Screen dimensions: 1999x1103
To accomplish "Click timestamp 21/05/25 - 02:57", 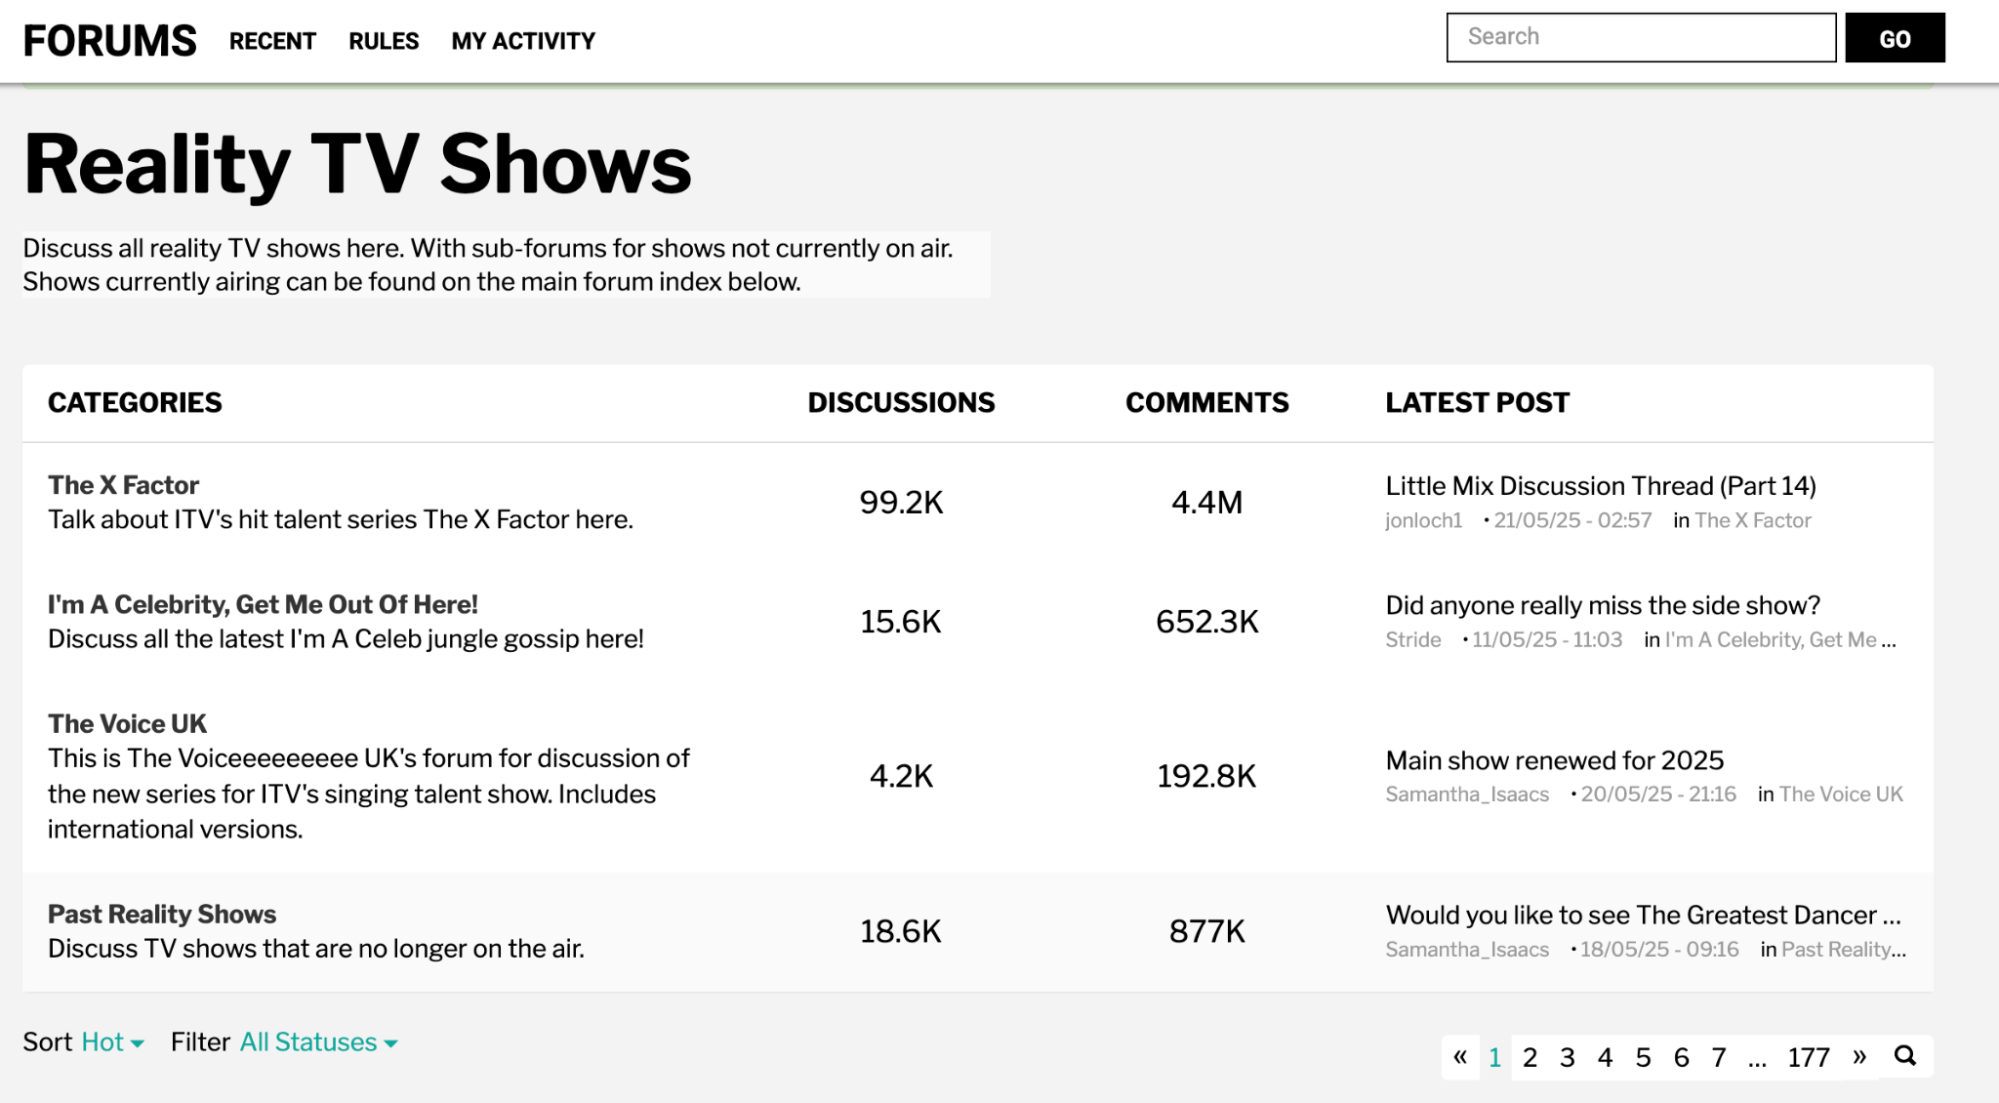I will point(1572,520).
